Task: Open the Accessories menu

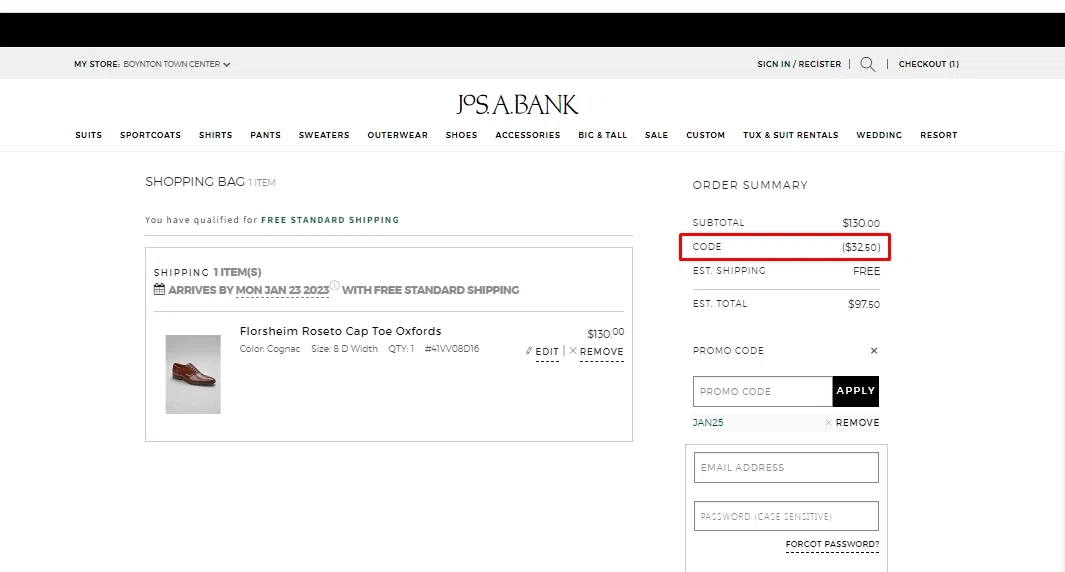Action: click(x=527, y=135)
